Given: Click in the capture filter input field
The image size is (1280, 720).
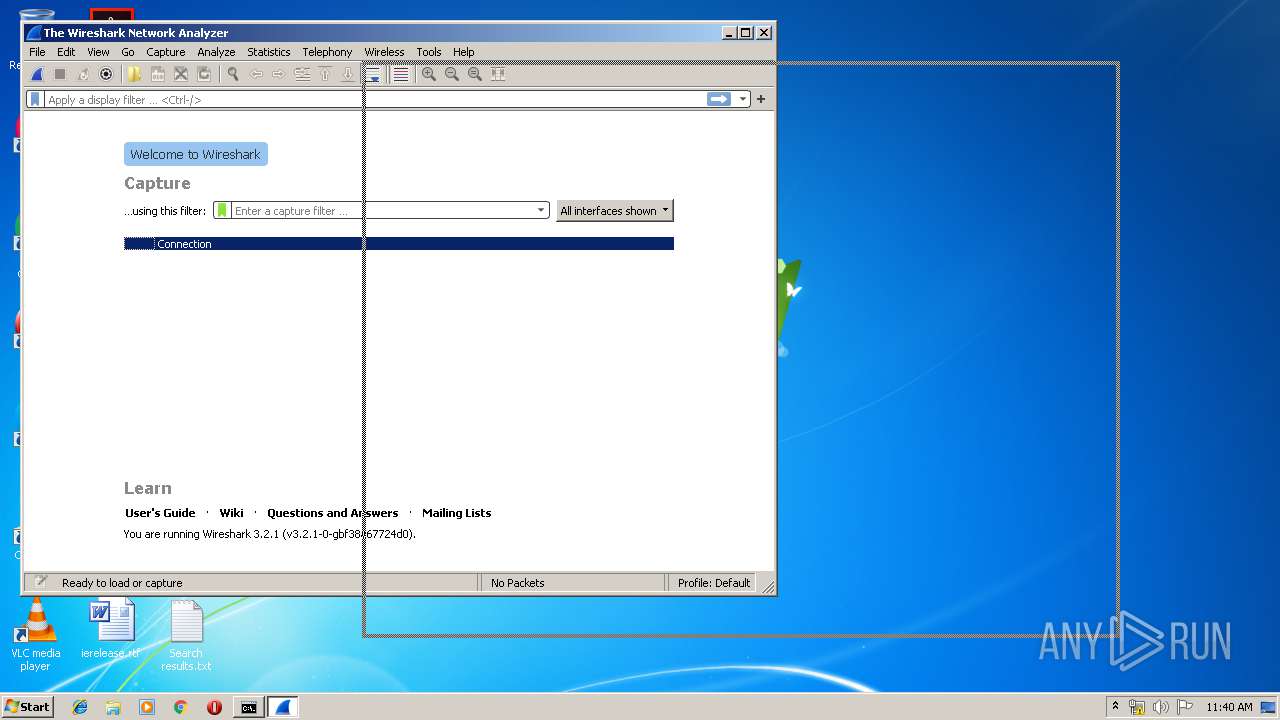Looking at the screenshot, I should pyautogui.click(x=382, y=211).
